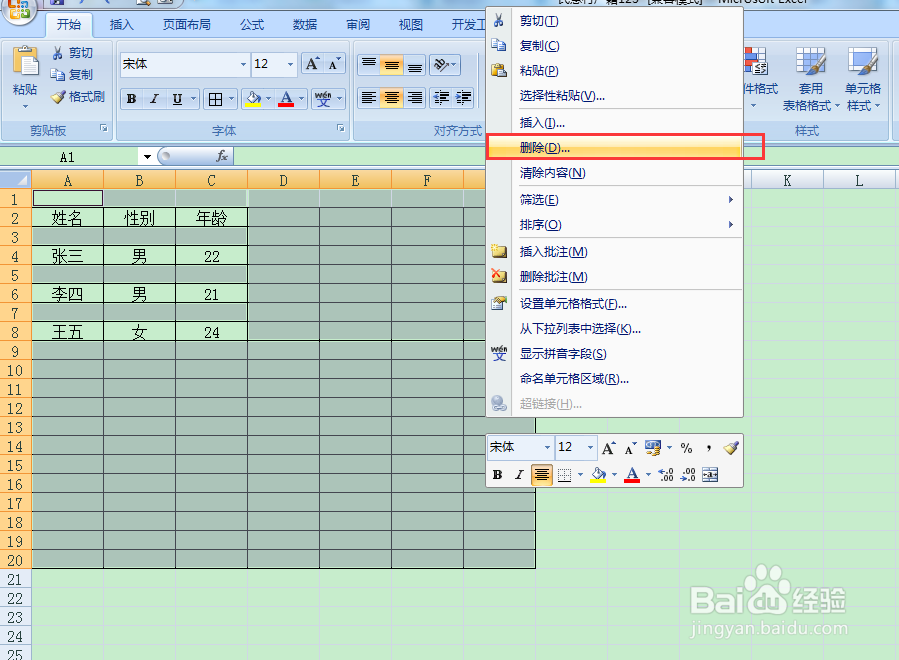Choose 选择性粘贴(V)... from the context menu
The image size is (899, 660).
coord(615,96)
